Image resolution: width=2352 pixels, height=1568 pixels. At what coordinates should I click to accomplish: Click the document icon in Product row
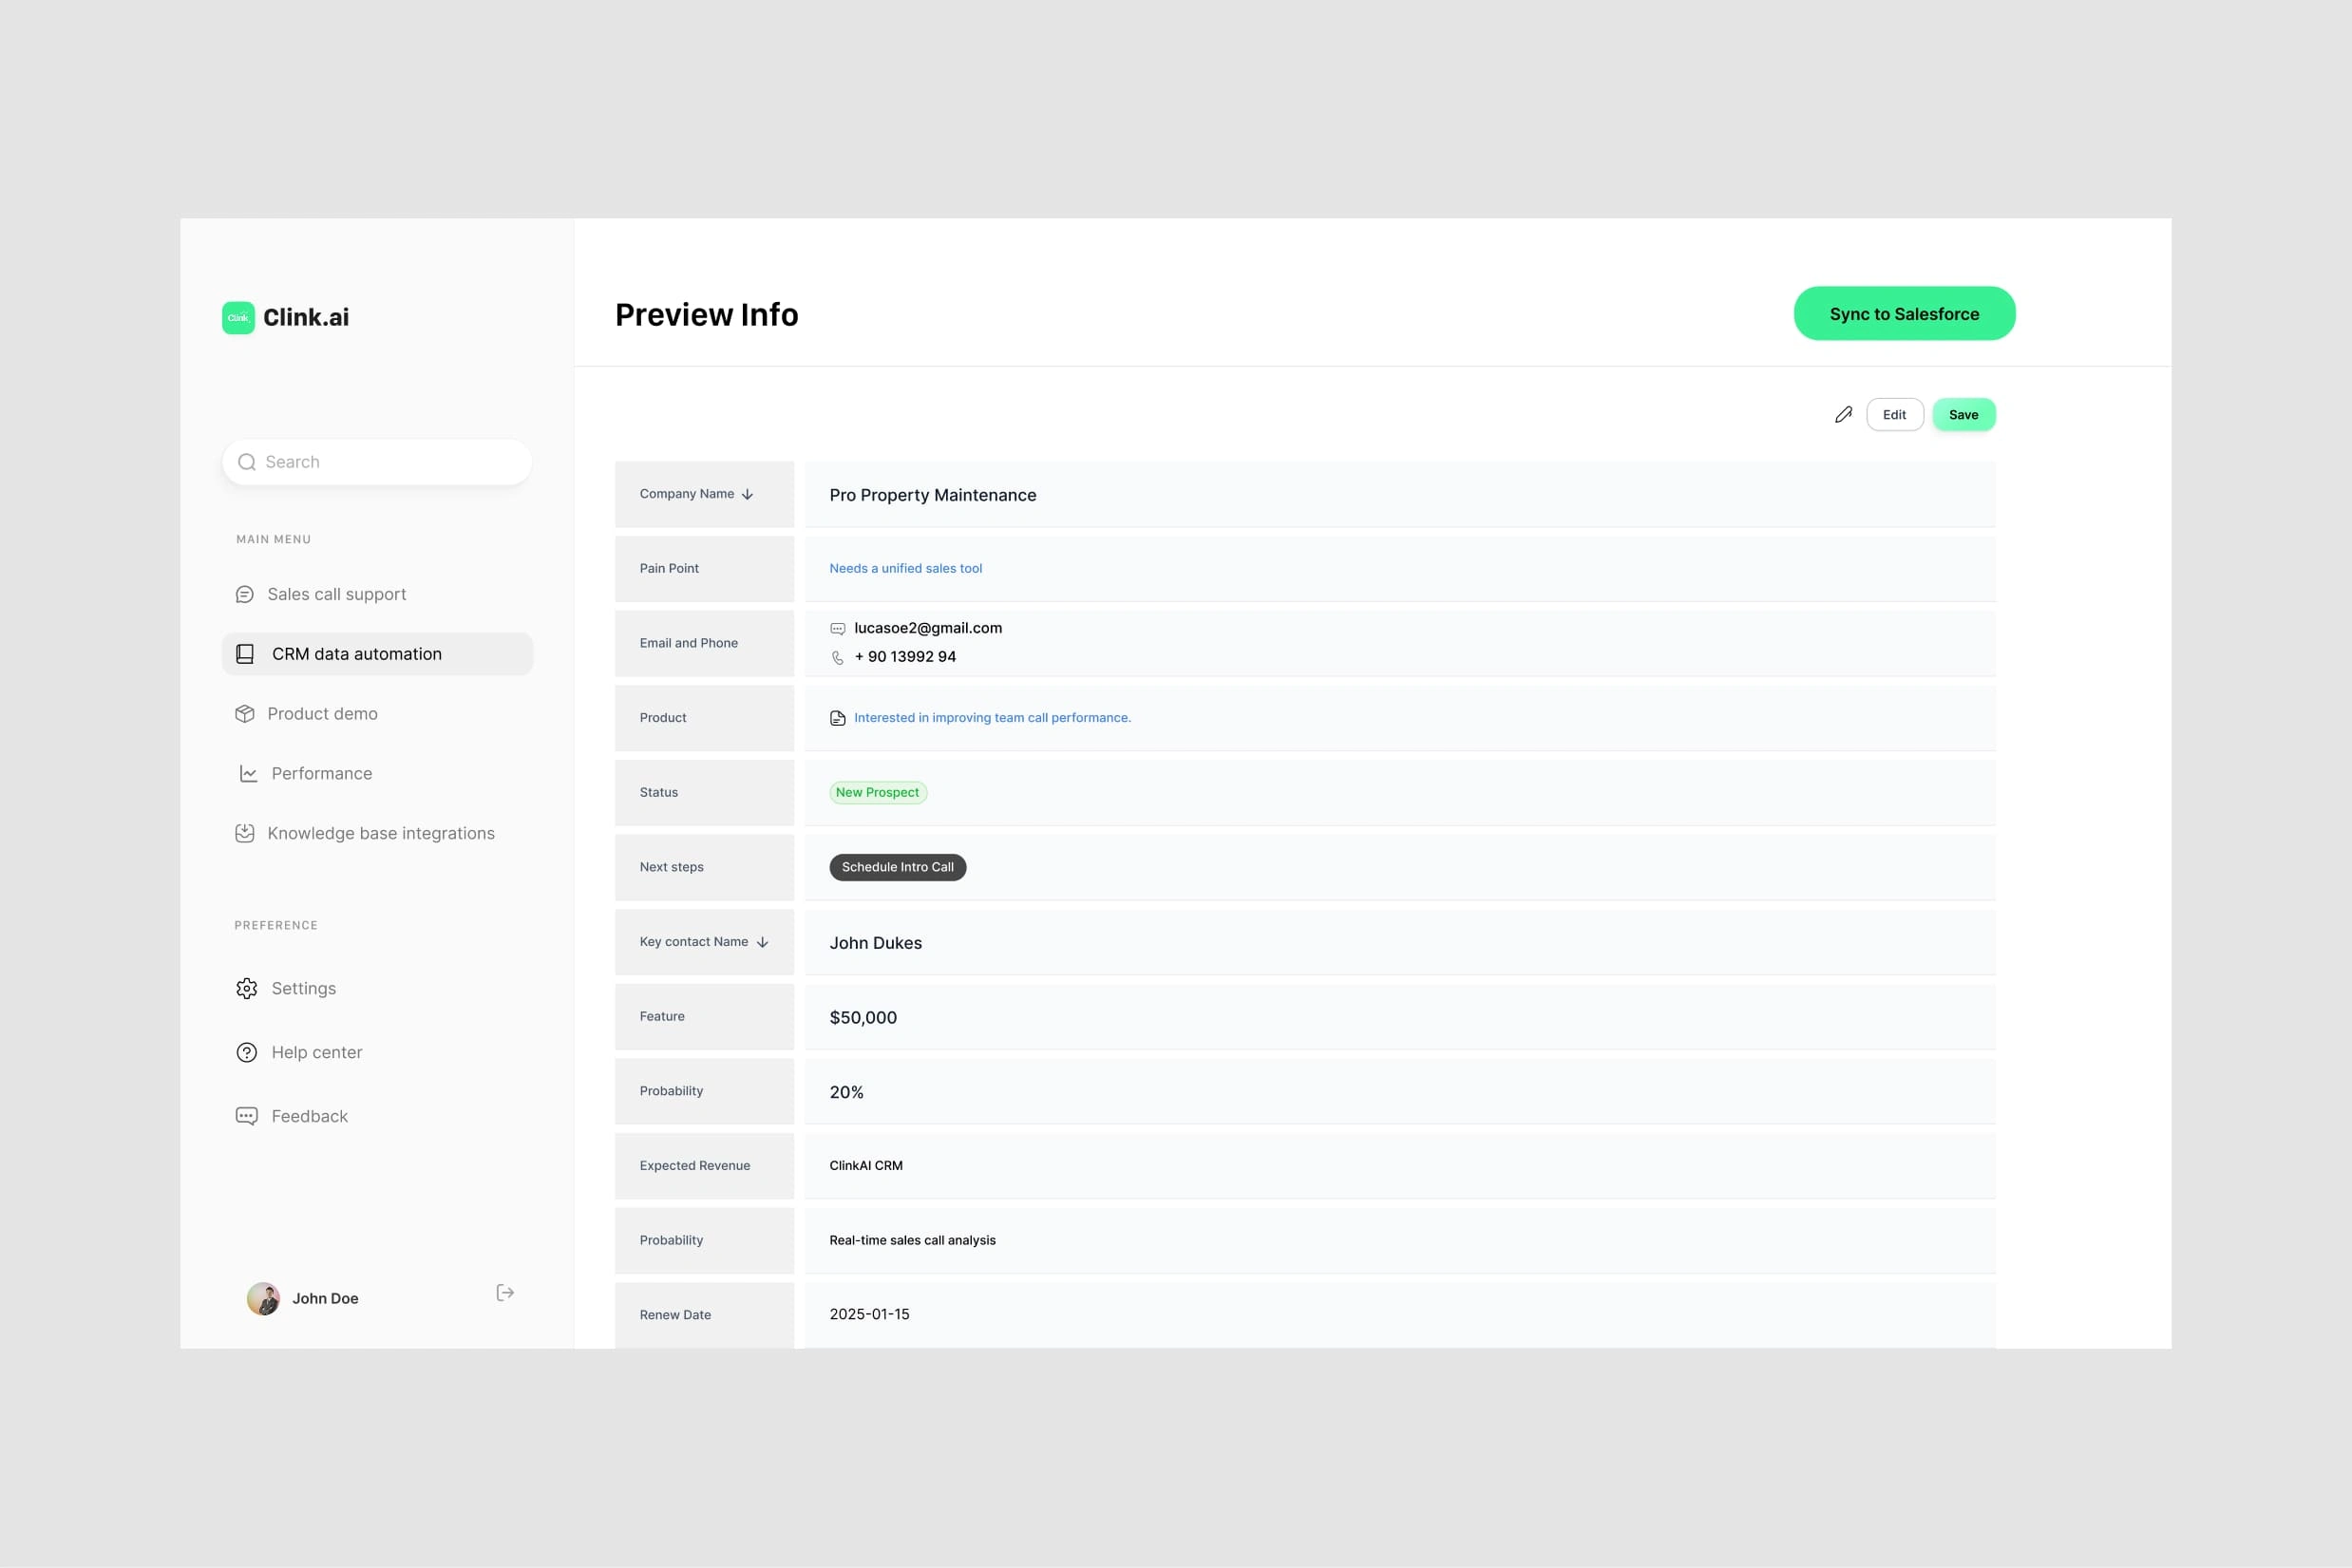coord(838,718)
